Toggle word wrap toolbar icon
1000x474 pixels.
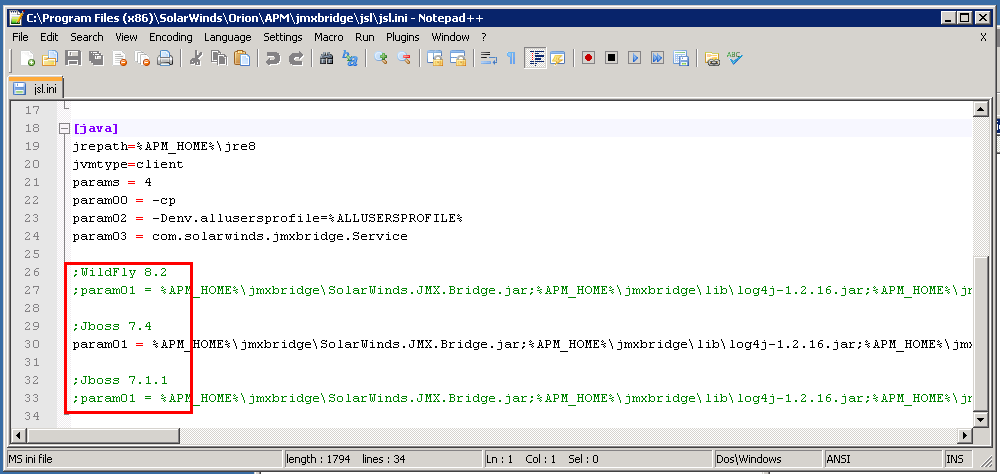coord(489,59)
